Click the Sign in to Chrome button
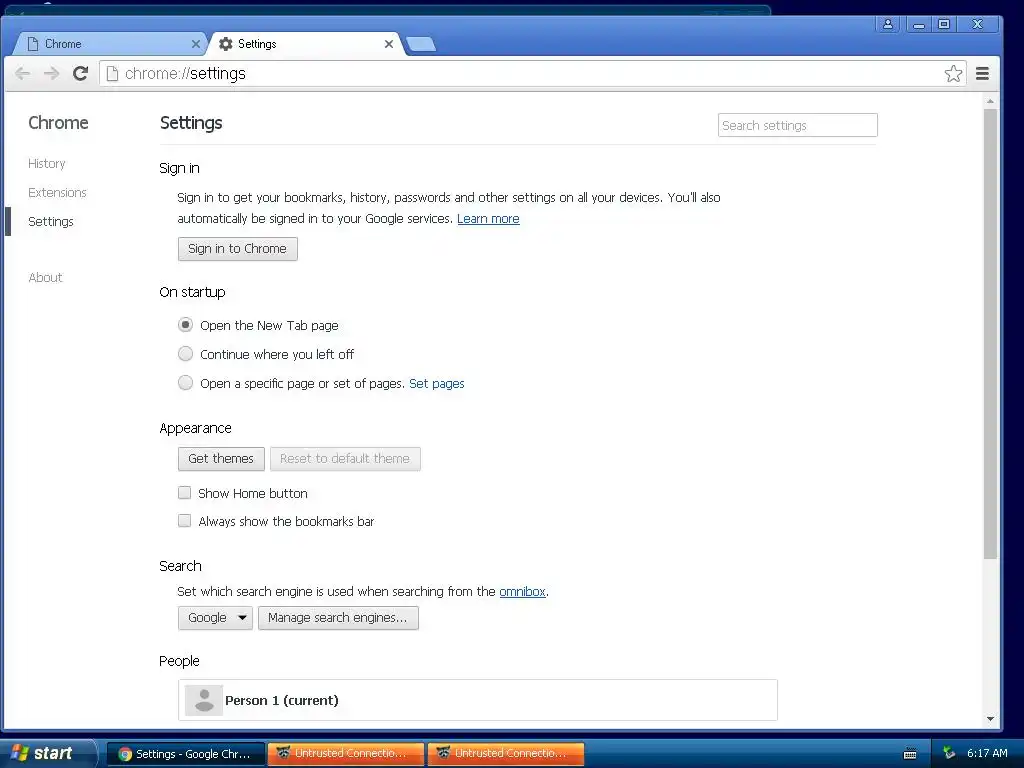The width and height of the screenshot is (1024, 768). pos(238,249)
